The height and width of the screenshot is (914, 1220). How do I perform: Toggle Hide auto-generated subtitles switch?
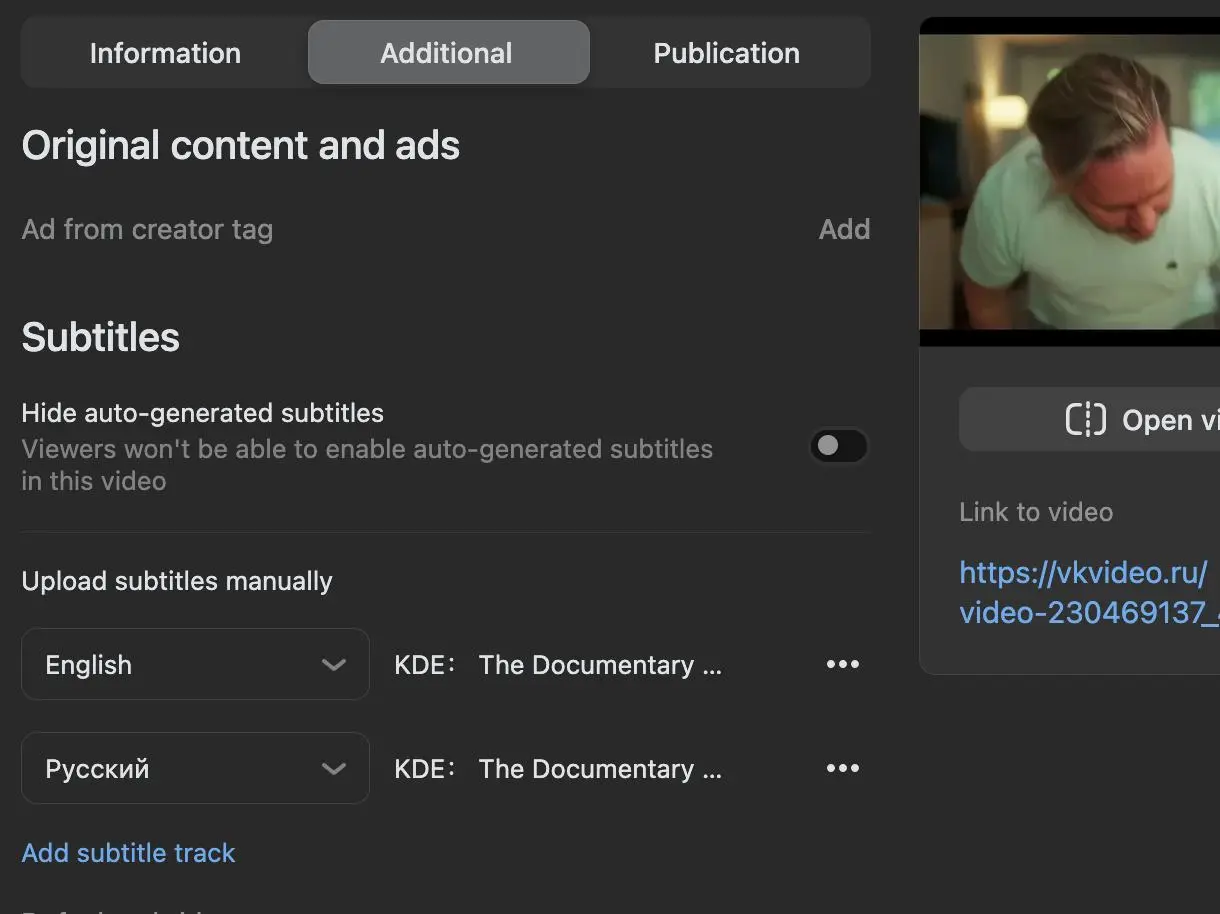[x=838, y=446]
